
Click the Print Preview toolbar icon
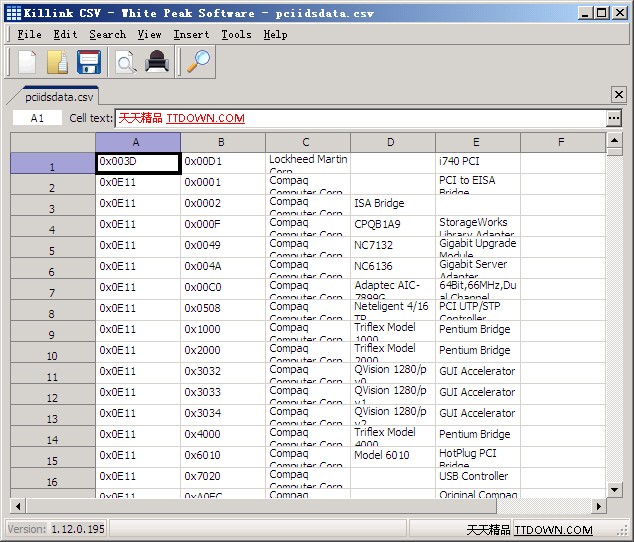126,62
